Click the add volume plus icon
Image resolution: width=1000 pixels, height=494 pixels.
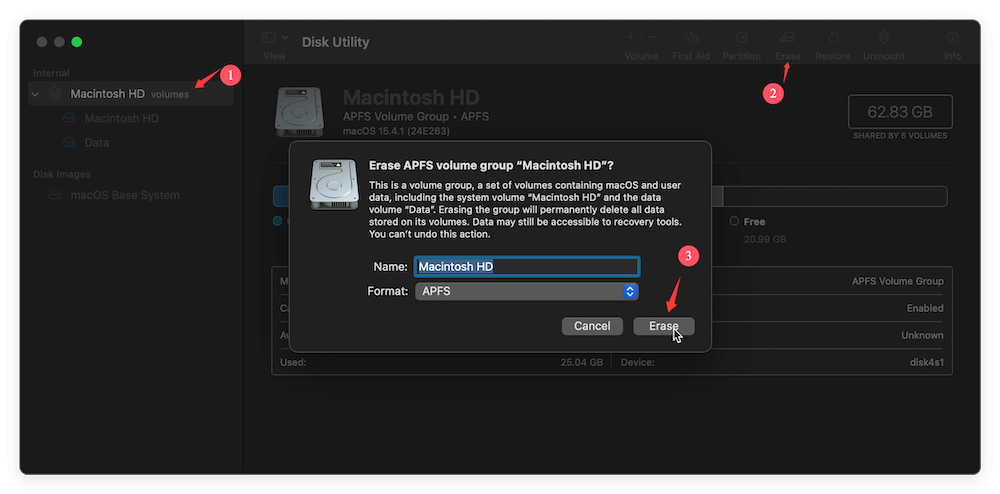point(630,37)
